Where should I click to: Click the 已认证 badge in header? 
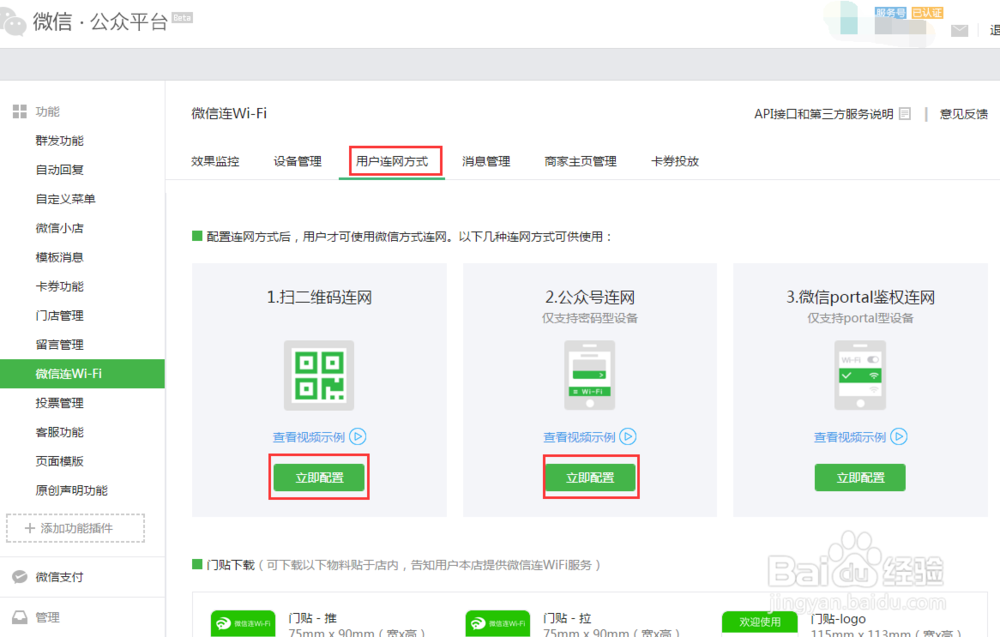(927, 12)
